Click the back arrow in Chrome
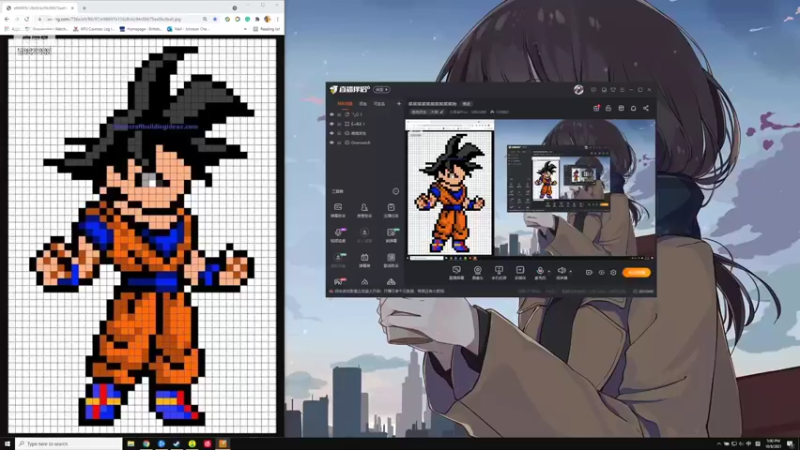Screen dimensions: 800x450 point(7,19)
